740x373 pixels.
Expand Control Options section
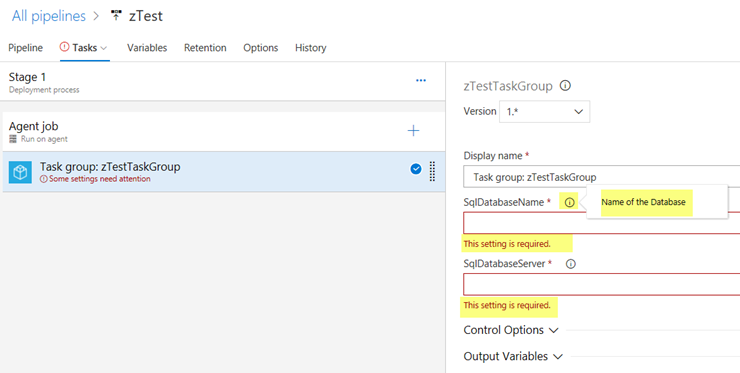click(511, 330)
